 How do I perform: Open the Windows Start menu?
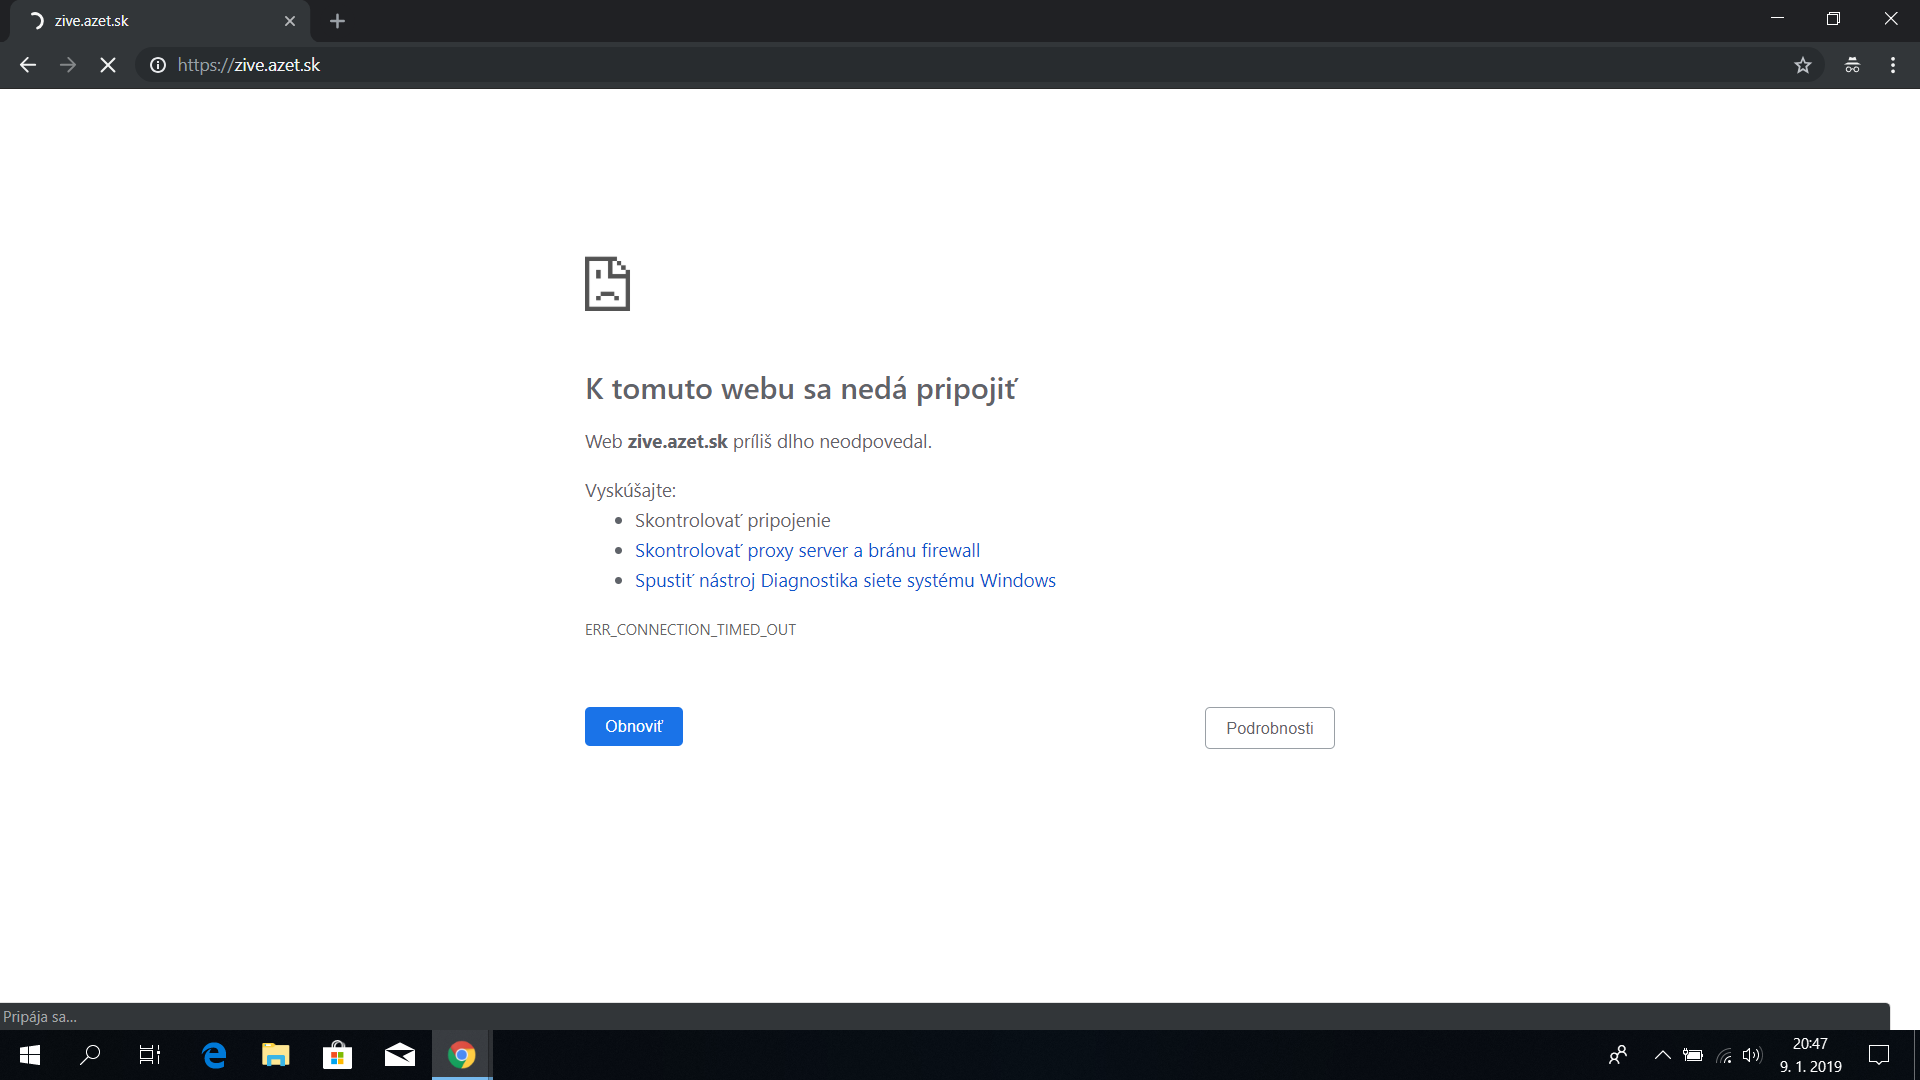point(30,1055)
